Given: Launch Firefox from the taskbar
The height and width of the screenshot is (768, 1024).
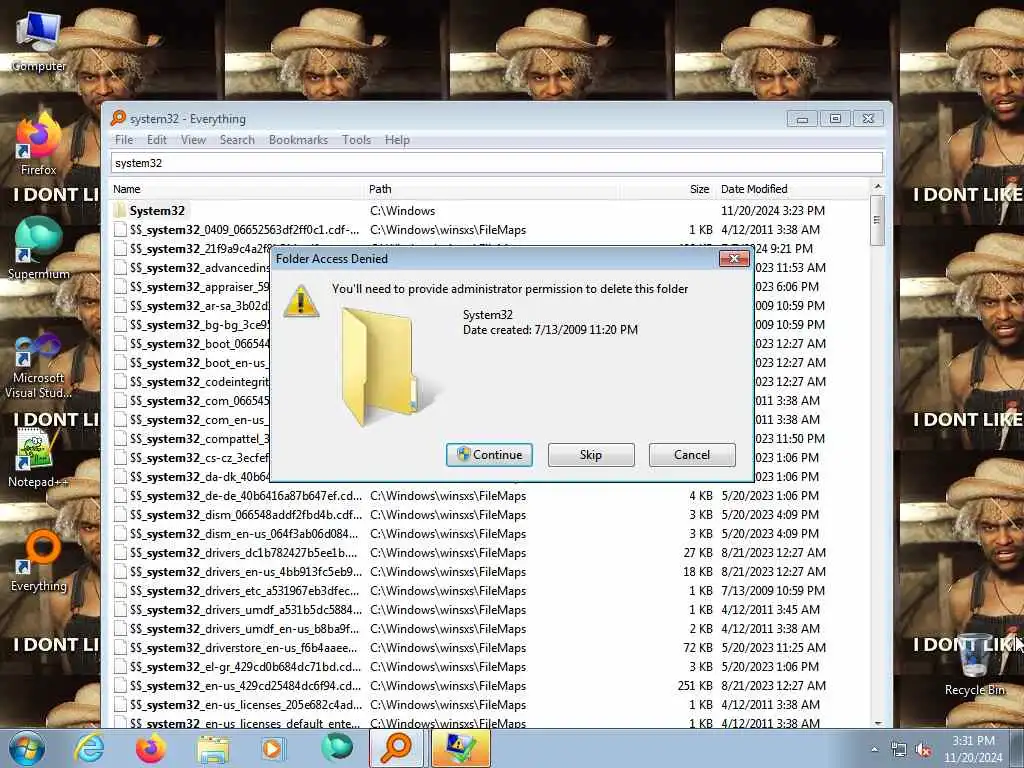Looking at the screenshot, I should [x=151, y=748].
